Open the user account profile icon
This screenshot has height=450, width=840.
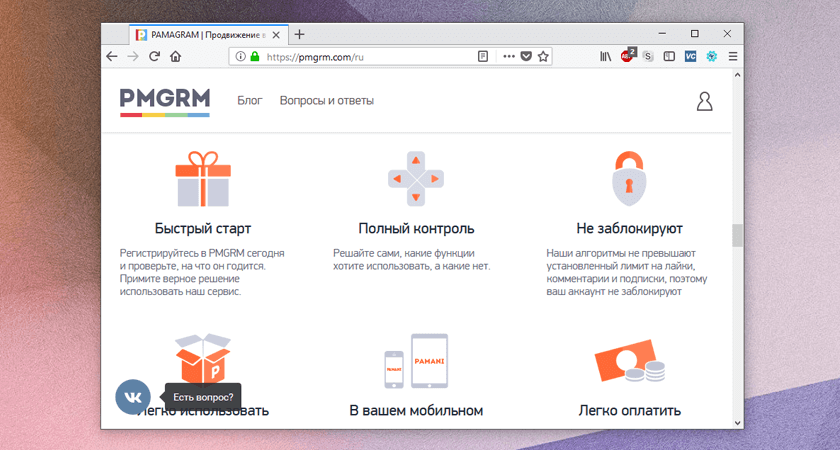point(704,101)
